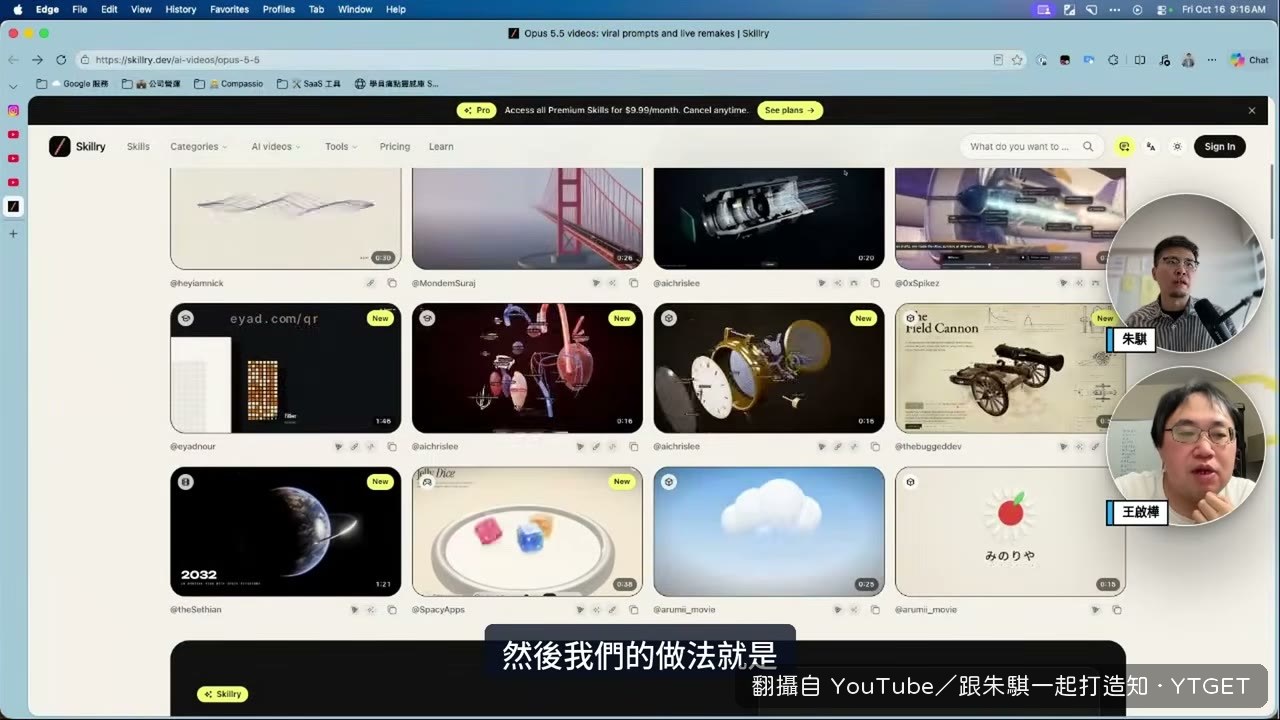Click the category badge on the eyad.com/qr video
This screenshot has height=720, width=1280.
tap(185, 318)
